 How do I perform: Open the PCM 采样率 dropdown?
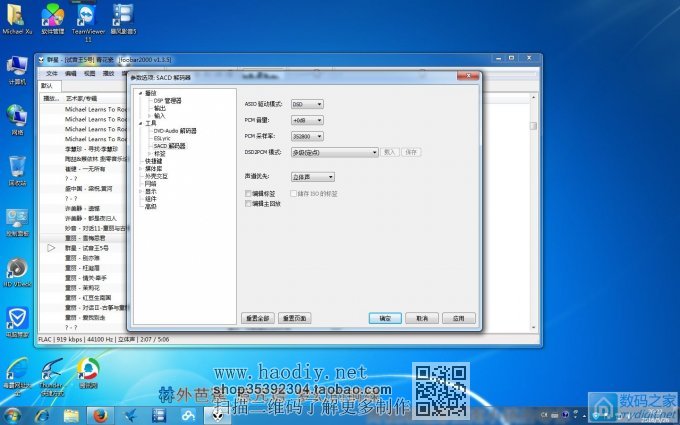[x=307, y=136]
